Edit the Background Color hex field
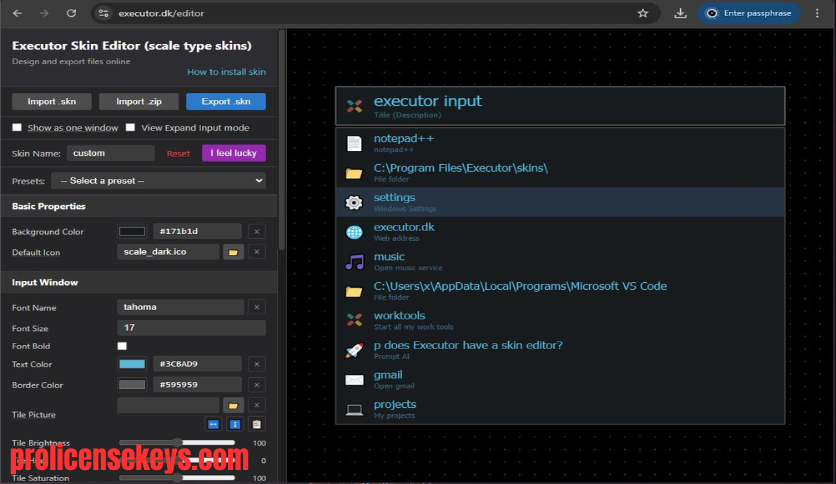The width and height of the screenshot is (836, 484). pos(197,231)
